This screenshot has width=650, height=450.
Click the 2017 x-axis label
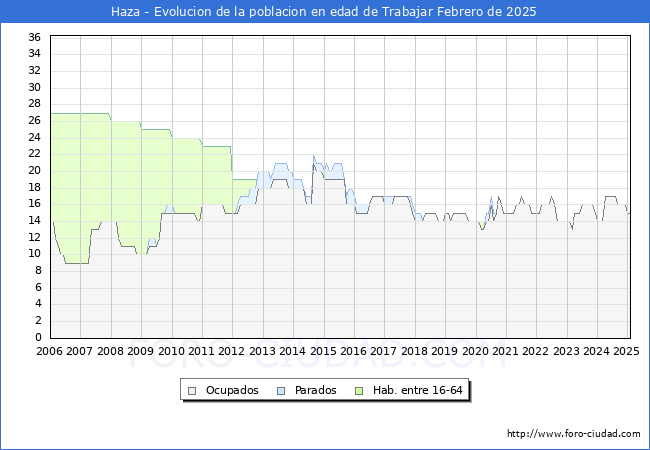(384, 351)
